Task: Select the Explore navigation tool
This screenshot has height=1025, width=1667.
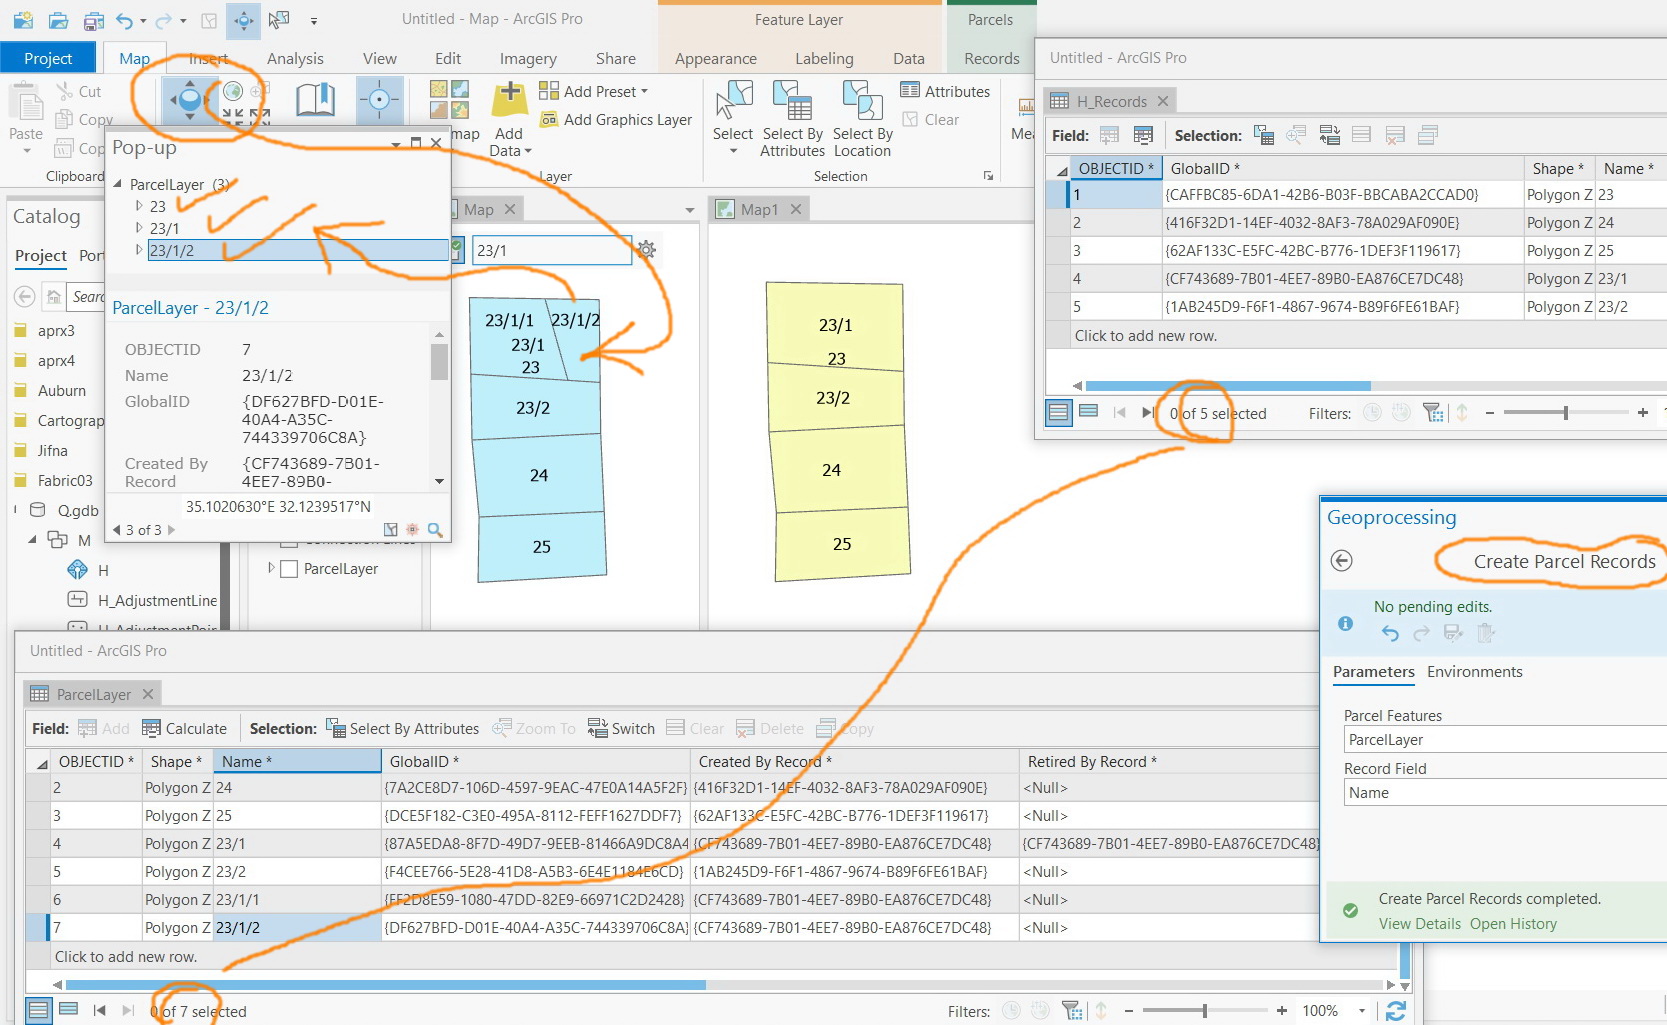Action: 188,100
